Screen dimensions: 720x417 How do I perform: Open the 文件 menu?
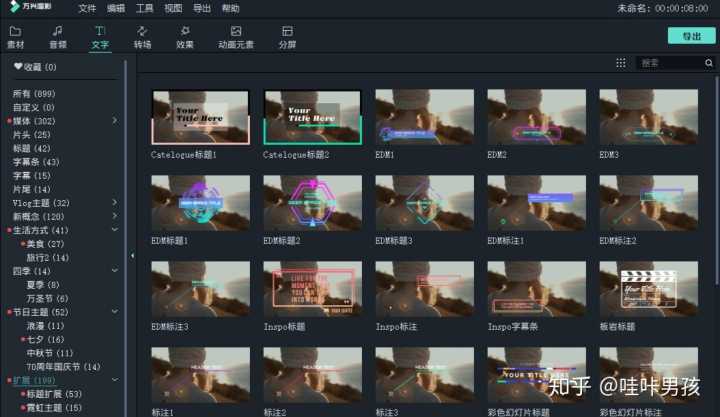pyautogui.click(x=87, y=8)
